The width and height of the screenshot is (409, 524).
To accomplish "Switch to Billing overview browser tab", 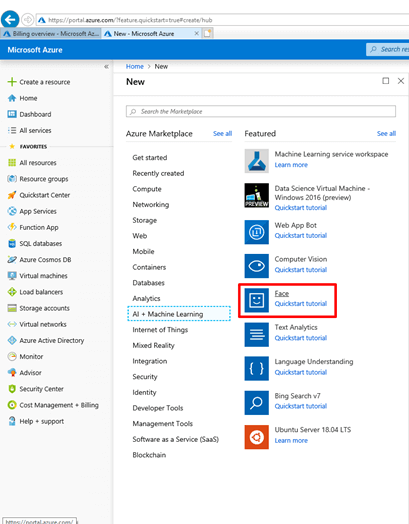I will [x=51, y=34].
